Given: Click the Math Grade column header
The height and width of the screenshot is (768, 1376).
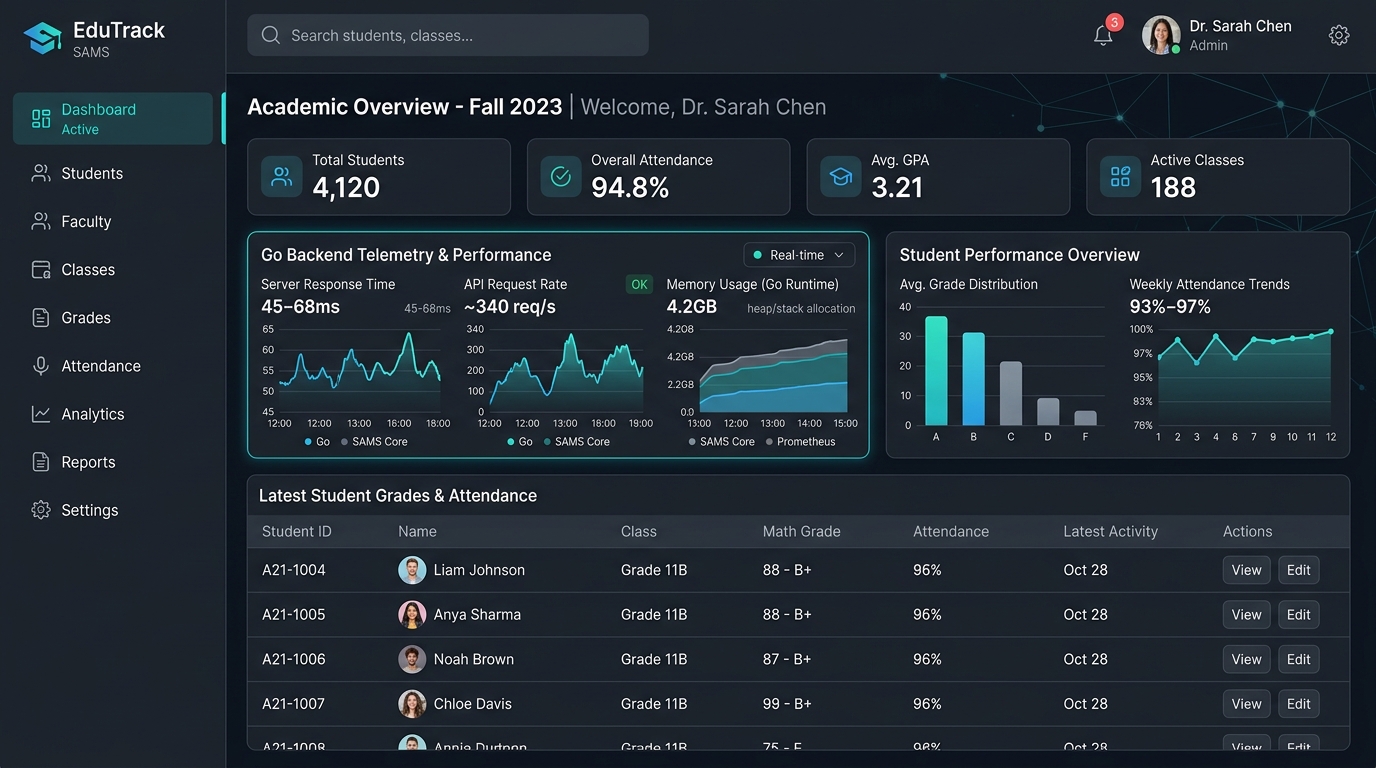Looking at the screenshot, I should [x=801, y=531].
